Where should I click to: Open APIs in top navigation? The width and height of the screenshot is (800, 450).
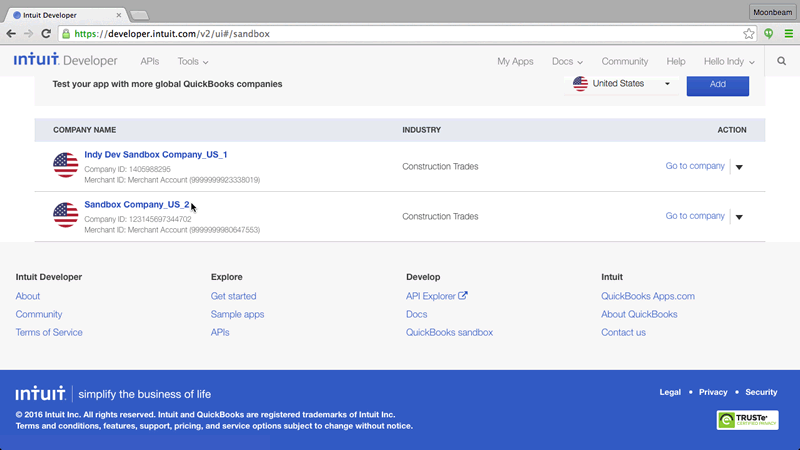tap(149, 61)
